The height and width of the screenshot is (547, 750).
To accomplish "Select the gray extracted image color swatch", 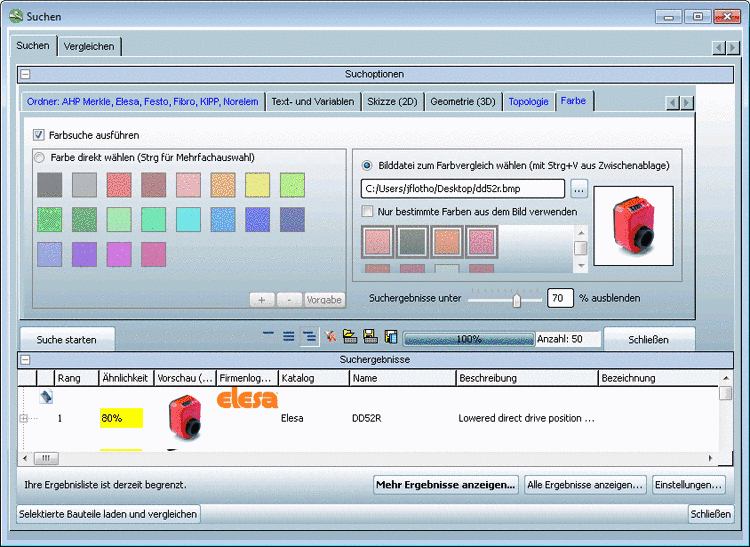I will [x=412, y=241].
